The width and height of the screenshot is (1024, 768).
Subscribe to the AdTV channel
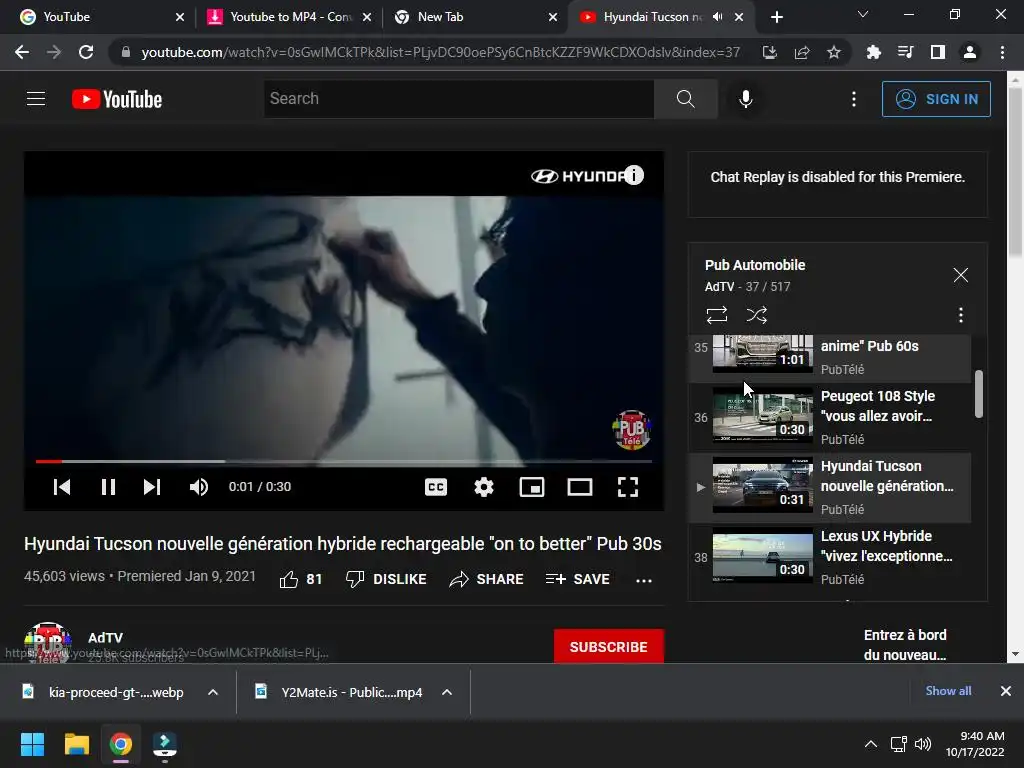pos(609,647)
